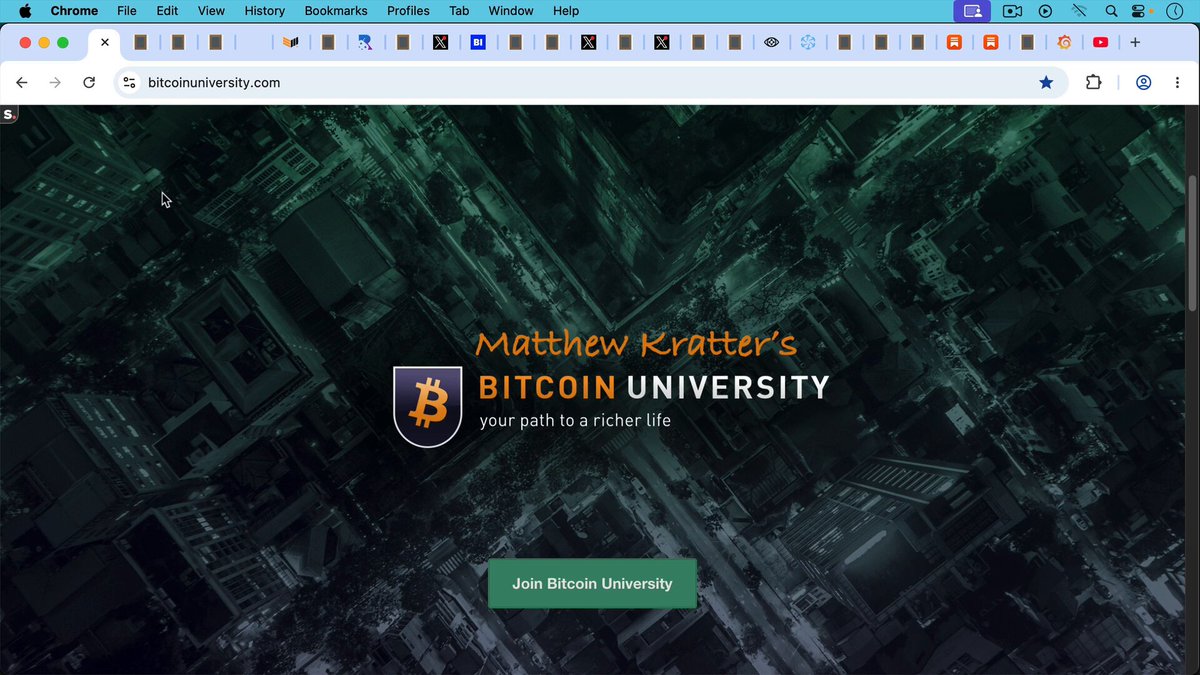Open macOS Spotlight search icon
This screenshot has width=1200, height=675.
pos(1112,11)
